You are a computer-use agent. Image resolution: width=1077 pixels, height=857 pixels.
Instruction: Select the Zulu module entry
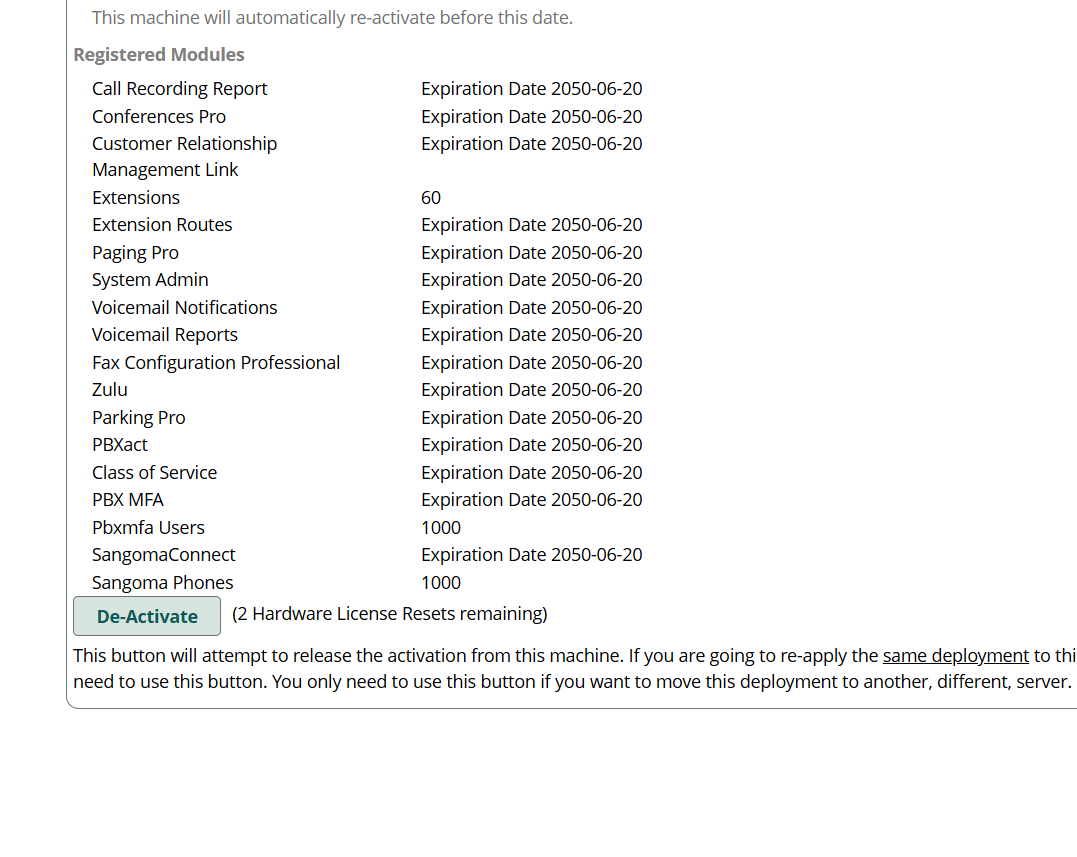[x=110, y=390]
